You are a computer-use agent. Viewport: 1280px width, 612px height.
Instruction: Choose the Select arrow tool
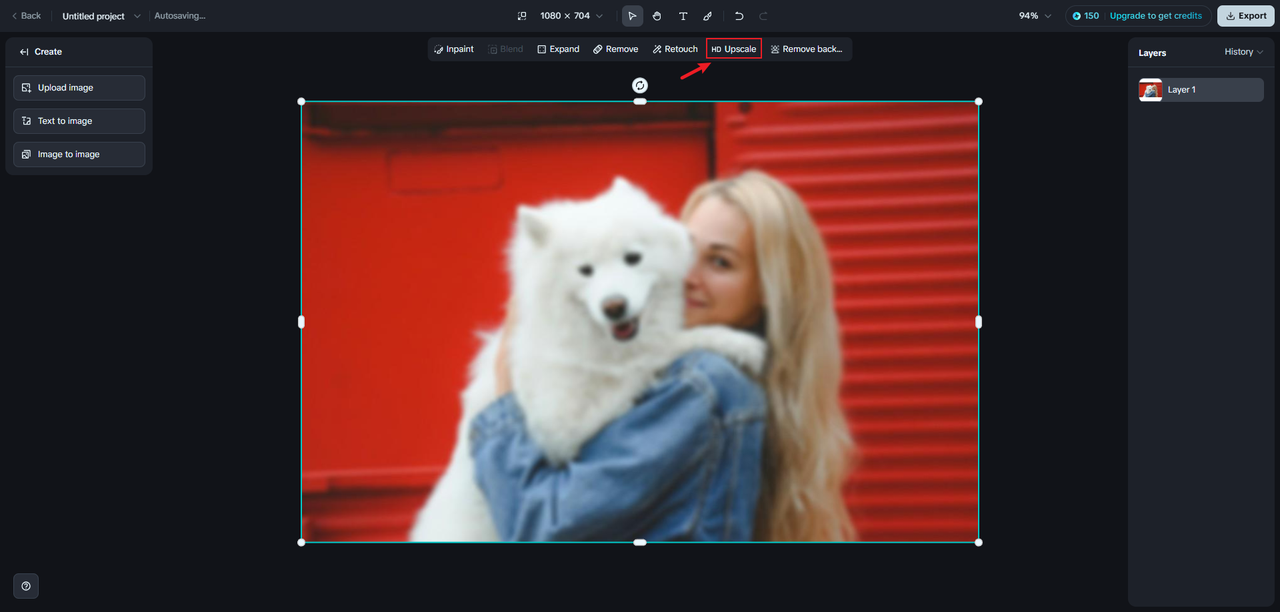pyautogui.click(x=632, y=16)
